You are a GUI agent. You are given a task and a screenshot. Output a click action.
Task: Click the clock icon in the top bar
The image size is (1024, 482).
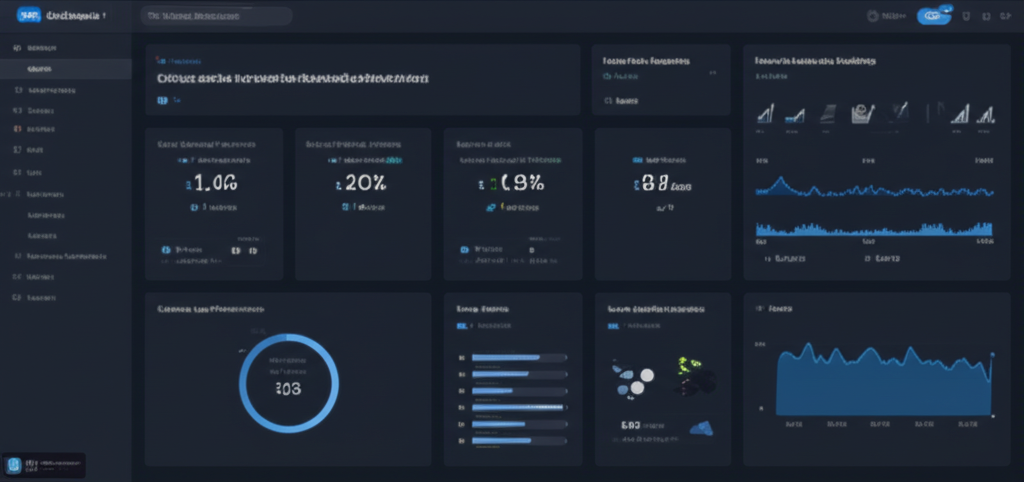(x=872, y=16)
